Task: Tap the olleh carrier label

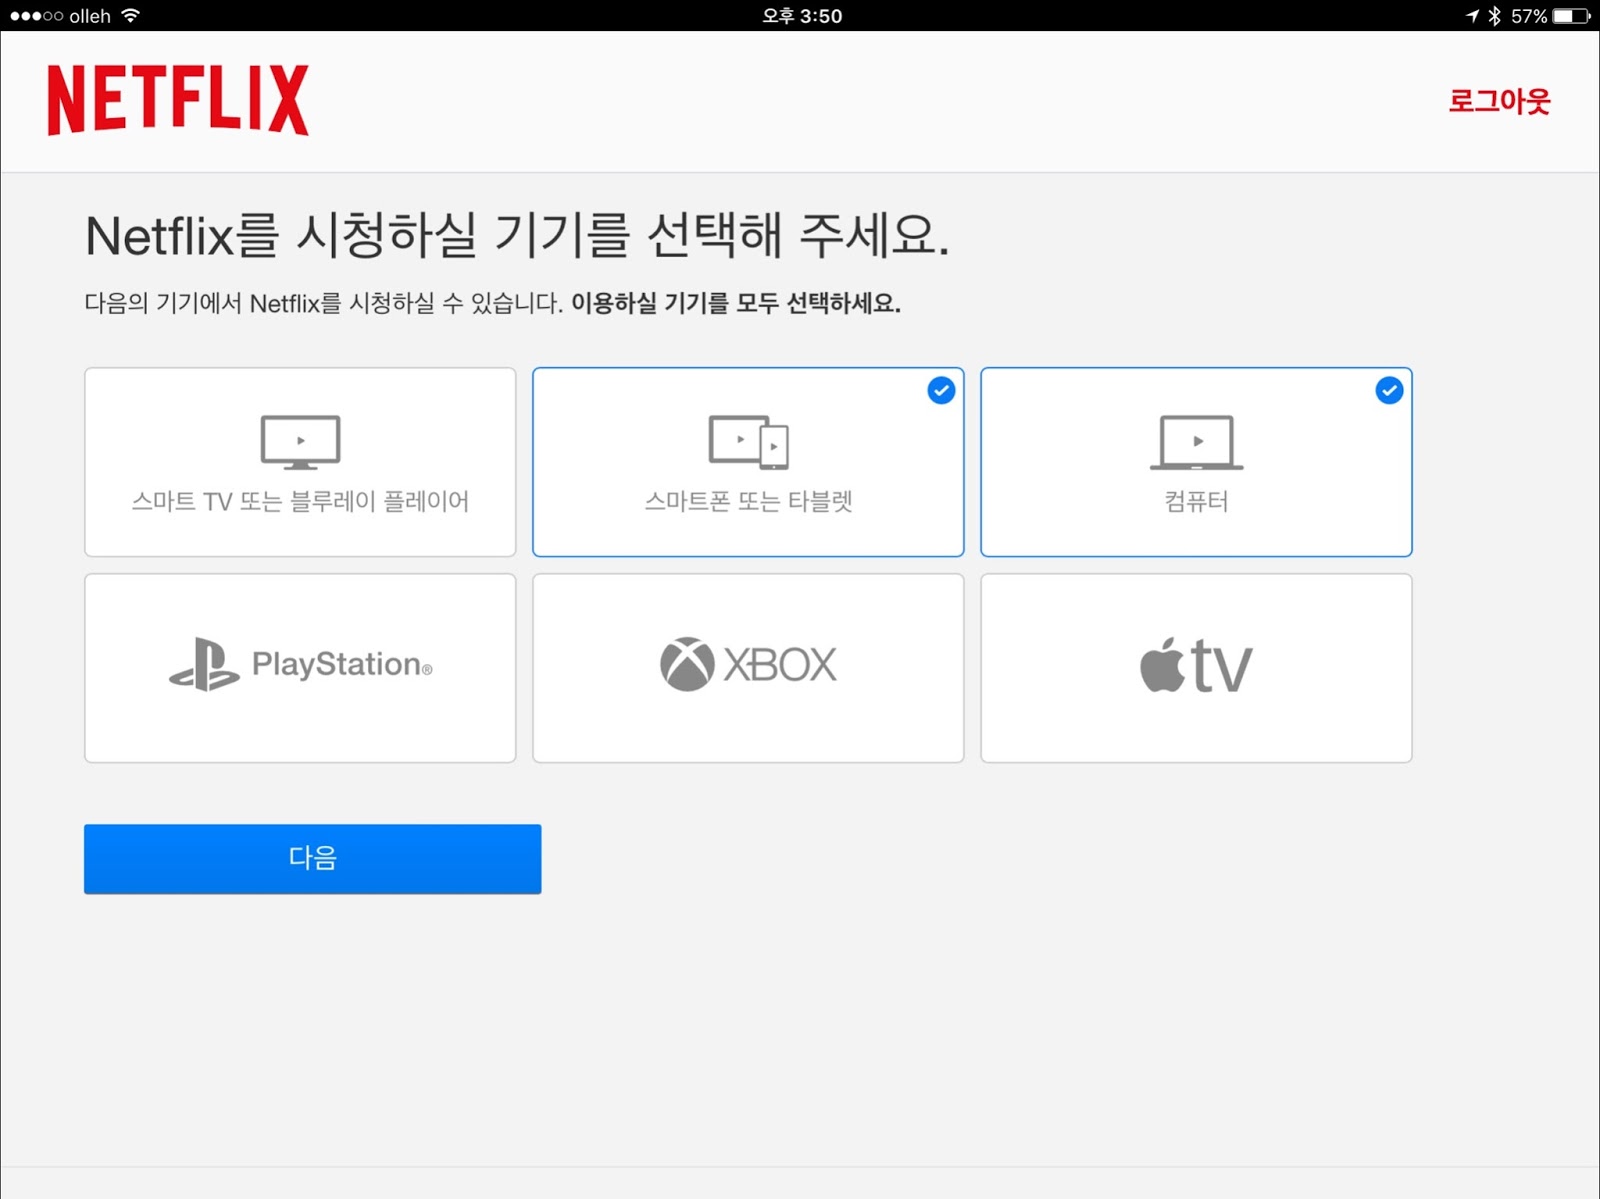Action: click(90, 16)
